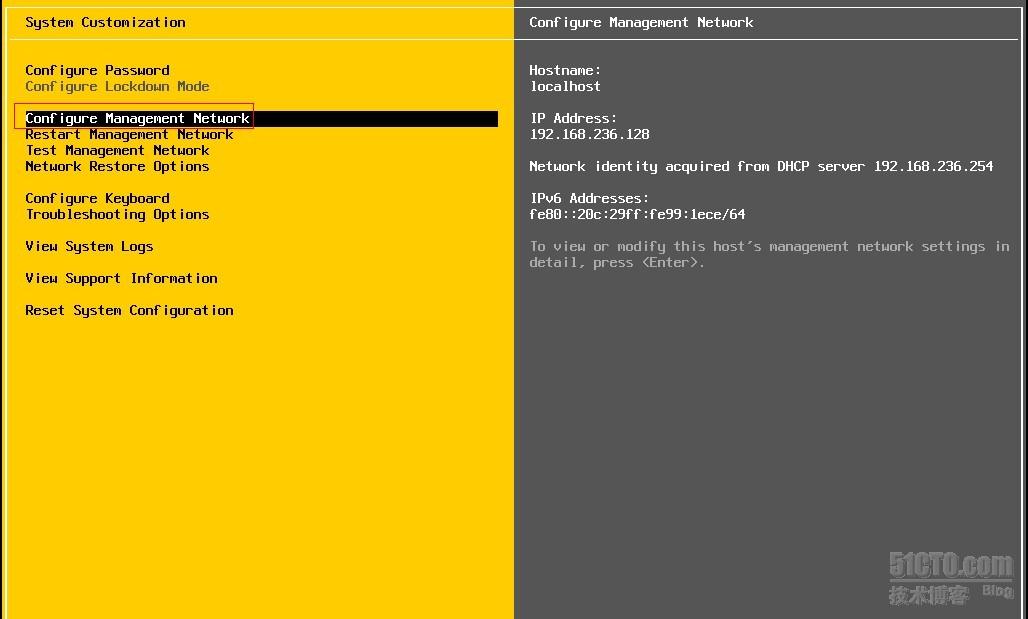Select Reset System Configuration

129,311
